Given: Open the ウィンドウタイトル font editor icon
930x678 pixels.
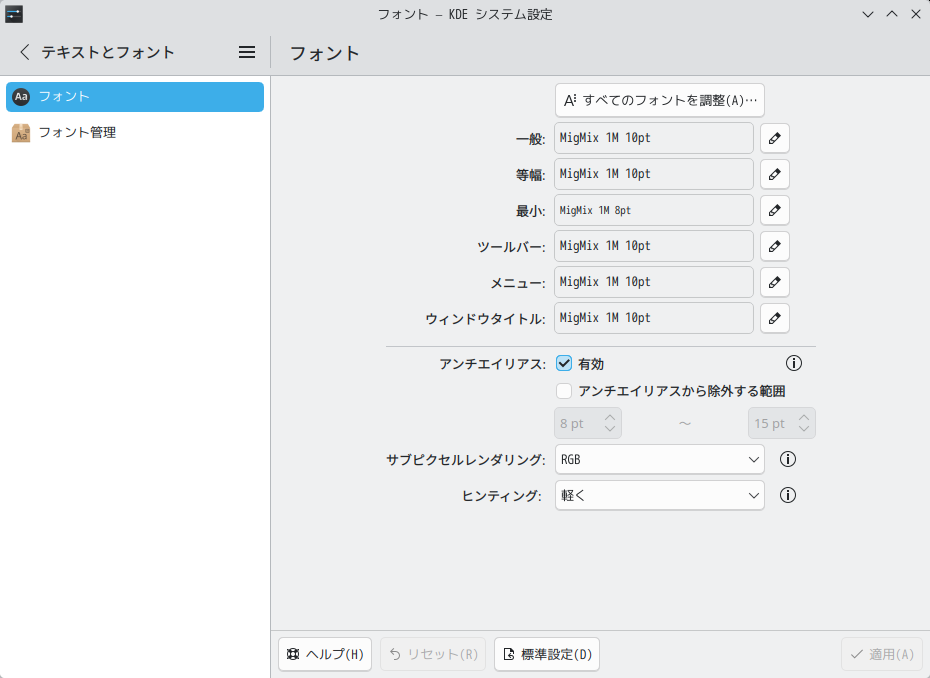Looking at the screenshot, I should [774, 318].
